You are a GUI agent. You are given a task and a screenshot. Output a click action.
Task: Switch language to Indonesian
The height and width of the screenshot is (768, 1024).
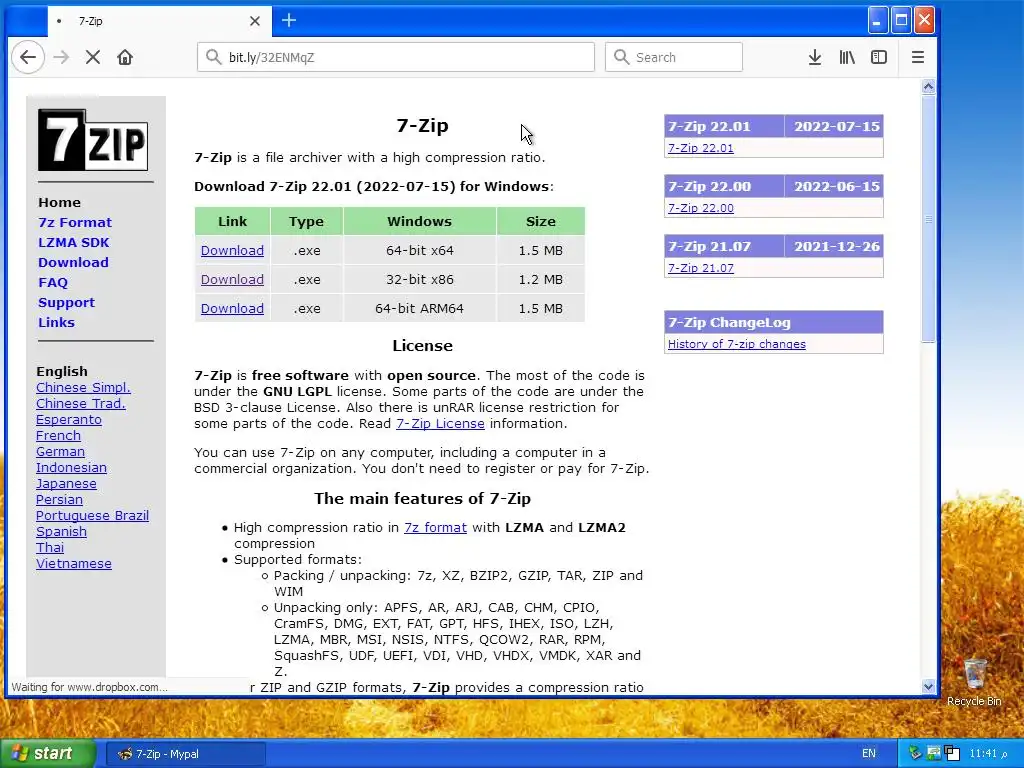tap(71, 468)
